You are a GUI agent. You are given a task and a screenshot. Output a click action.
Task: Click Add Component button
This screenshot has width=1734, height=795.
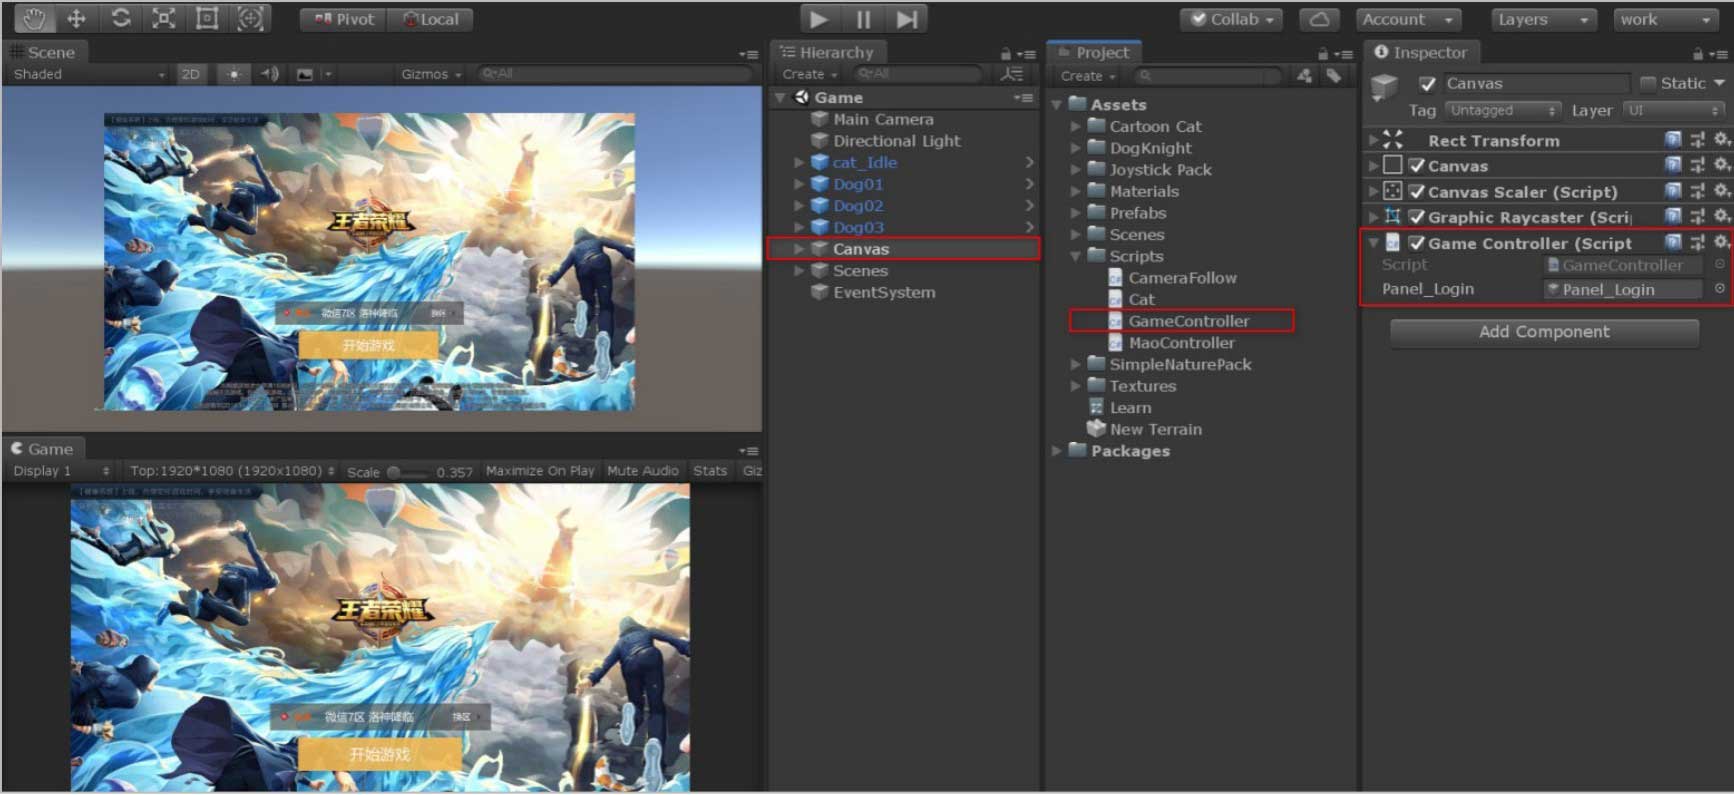pos(1544,332)
